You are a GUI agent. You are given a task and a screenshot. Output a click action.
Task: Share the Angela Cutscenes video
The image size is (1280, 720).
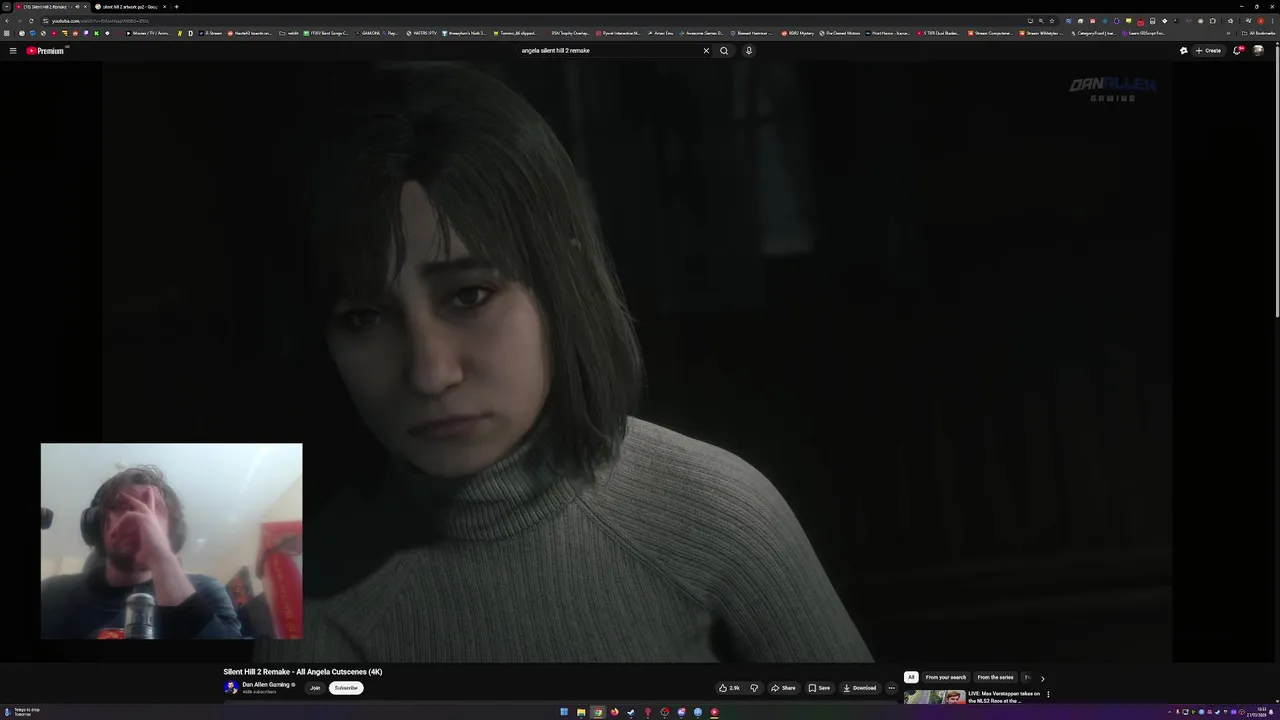point(783,688)
